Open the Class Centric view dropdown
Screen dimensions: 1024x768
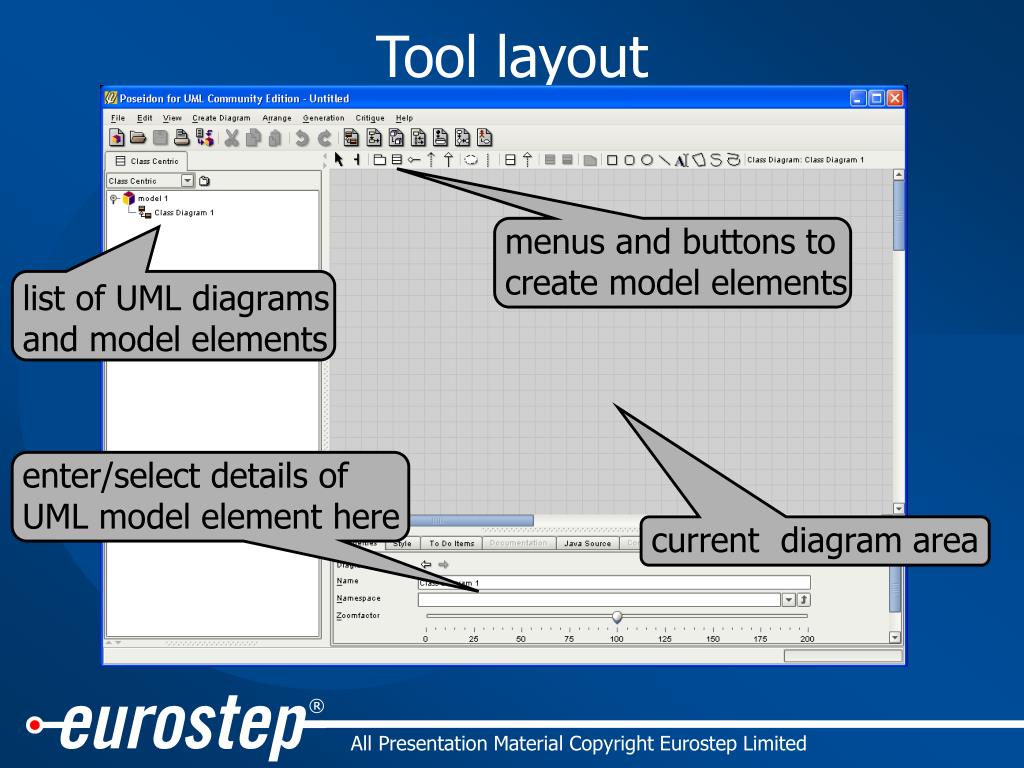pos(187,181)
